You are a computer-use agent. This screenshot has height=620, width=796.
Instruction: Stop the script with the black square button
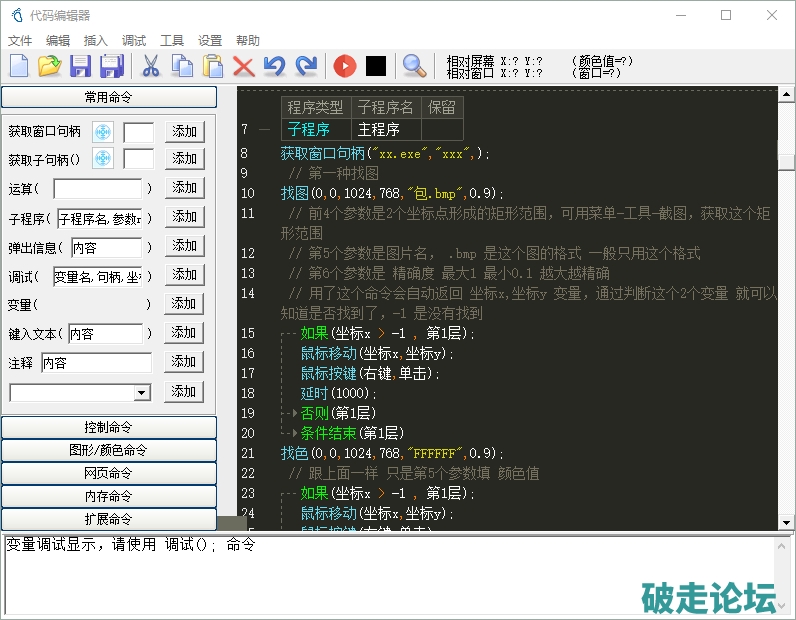[x=375, y=67]
